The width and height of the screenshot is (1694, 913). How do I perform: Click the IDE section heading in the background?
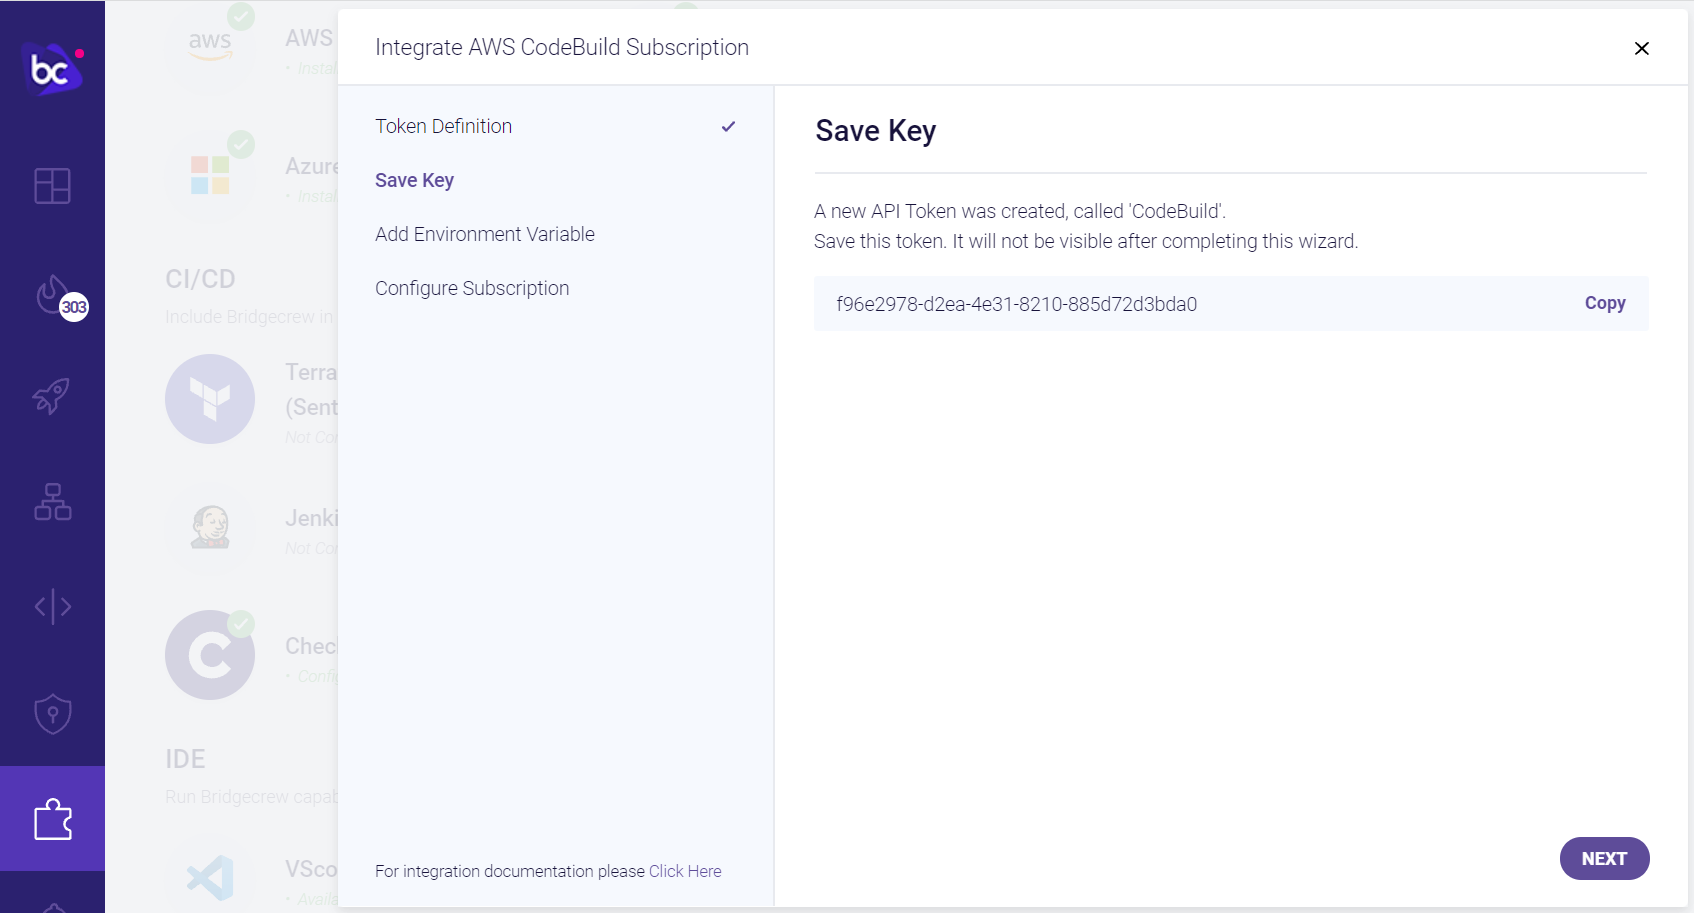click(x=185, y=759)
